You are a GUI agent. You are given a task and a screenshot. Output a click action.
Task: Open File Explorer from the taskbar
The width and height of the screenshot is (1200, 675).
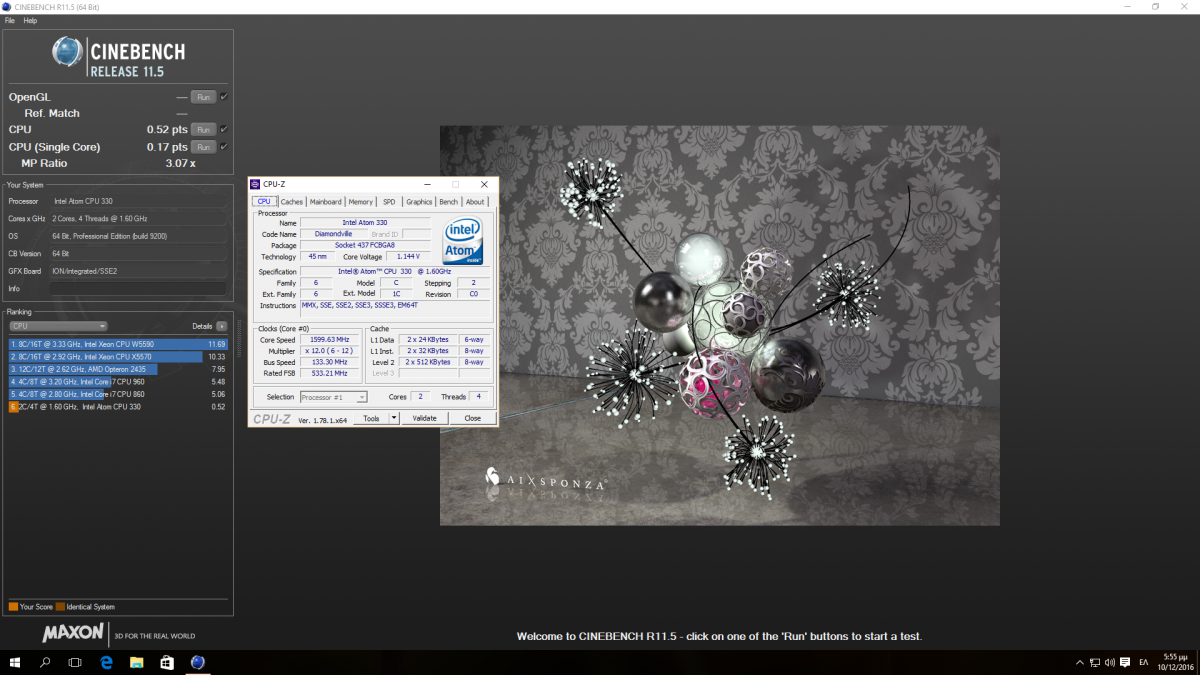pyautogui.click(x=136, y=662)
